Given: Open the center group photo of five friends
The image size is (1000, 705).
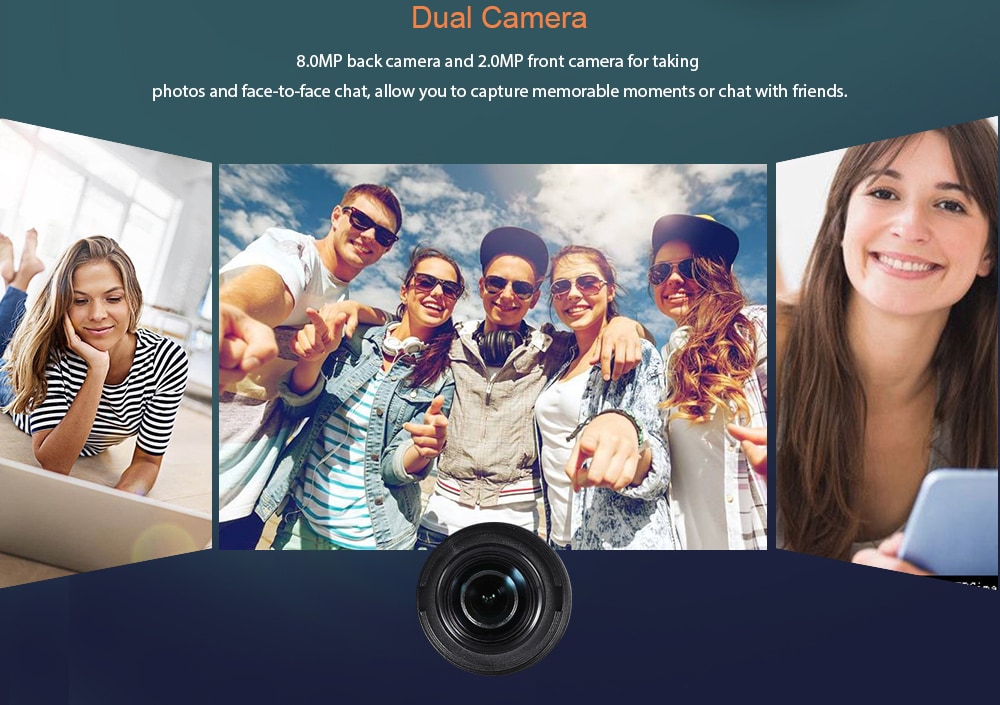Looking at the screenshot, I should (492, 356).
